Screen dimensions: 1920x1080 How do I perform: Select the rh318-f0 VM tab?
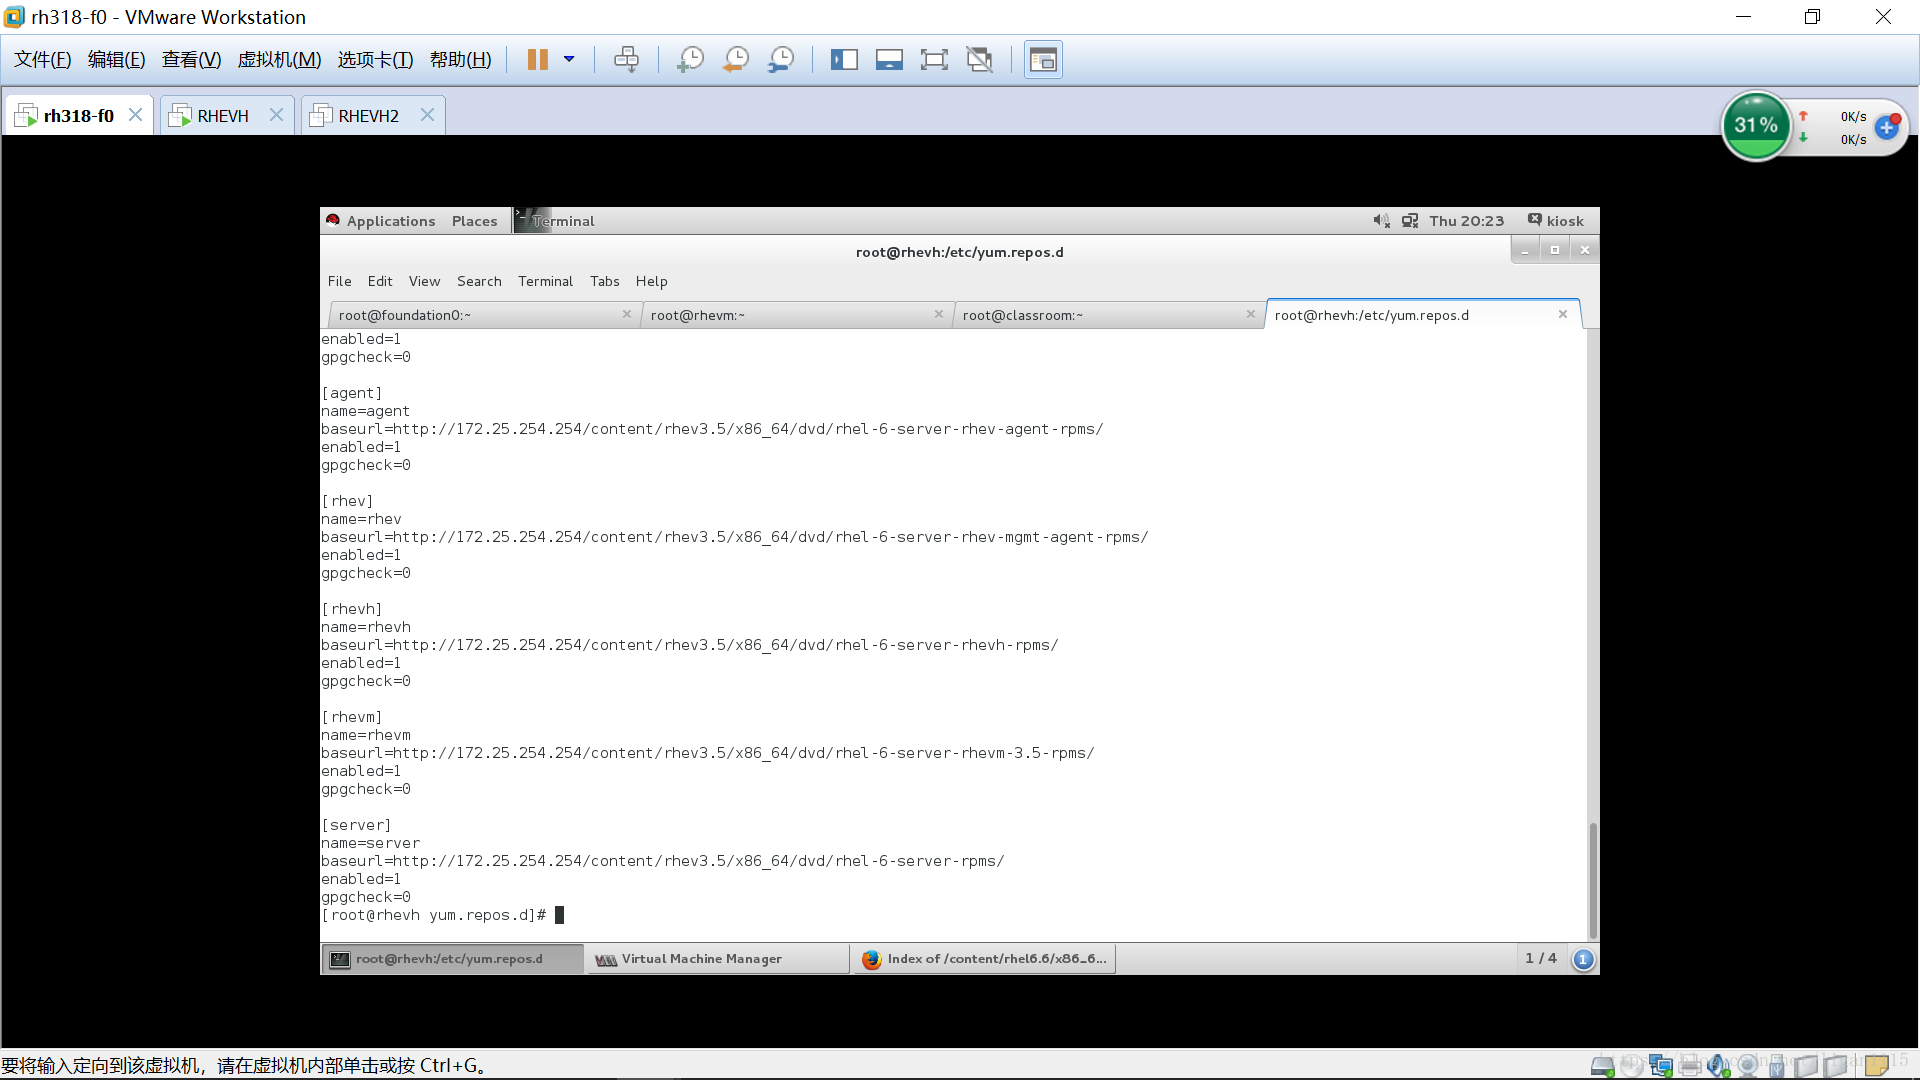(x=79, y=116)
